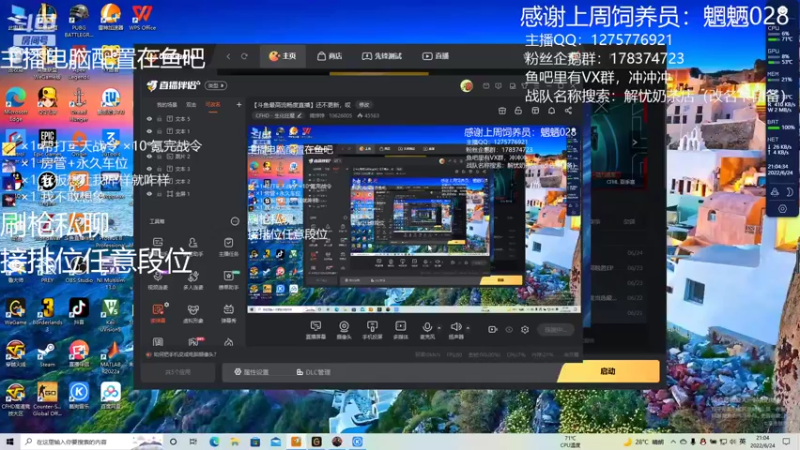Image resolution: width=800 pixels, height=450 pixels.
Task: Lock the 文本 1 layer
Action: tap(159, 132)
